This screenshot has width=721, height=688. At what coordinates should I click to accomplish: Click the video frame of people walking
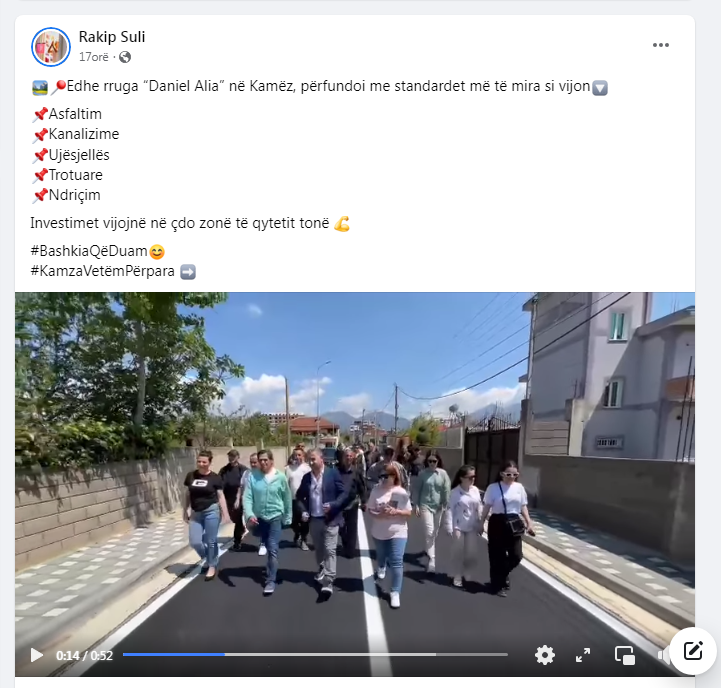point(355,469)
